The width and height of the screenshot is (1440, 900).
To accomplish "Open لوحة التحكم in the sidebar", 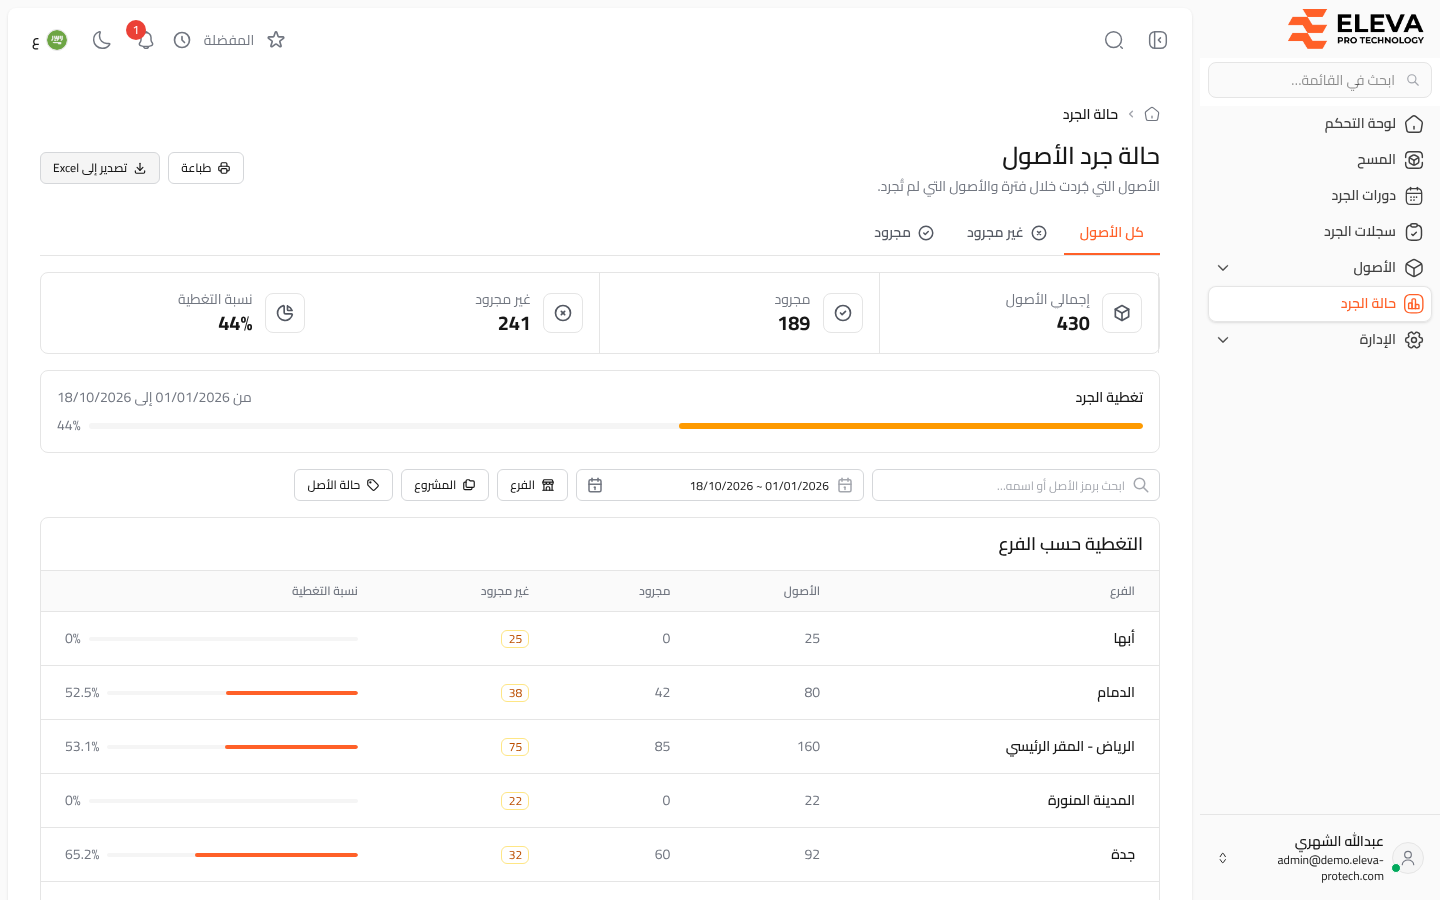I will pyautogui.click(x=1320, y=124).
